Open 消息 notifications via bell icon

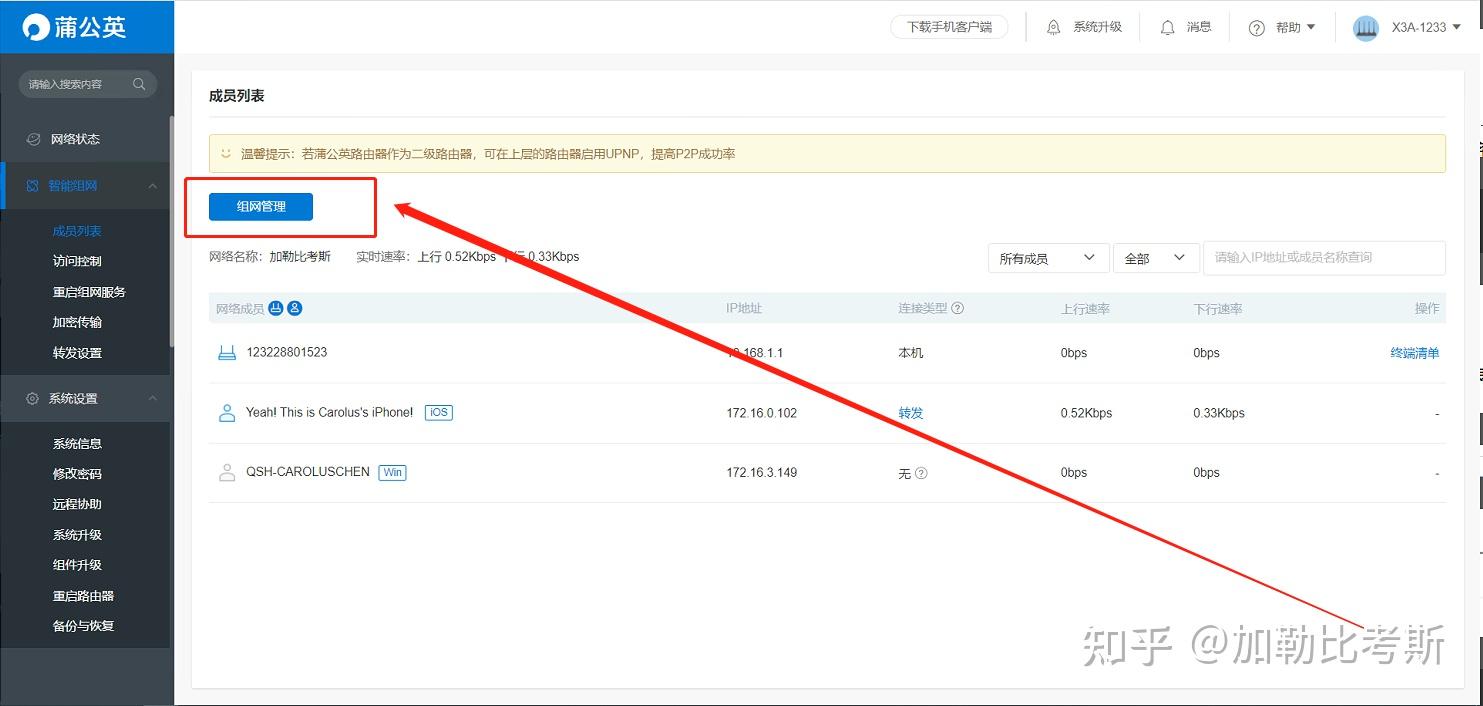point(1168,27)
